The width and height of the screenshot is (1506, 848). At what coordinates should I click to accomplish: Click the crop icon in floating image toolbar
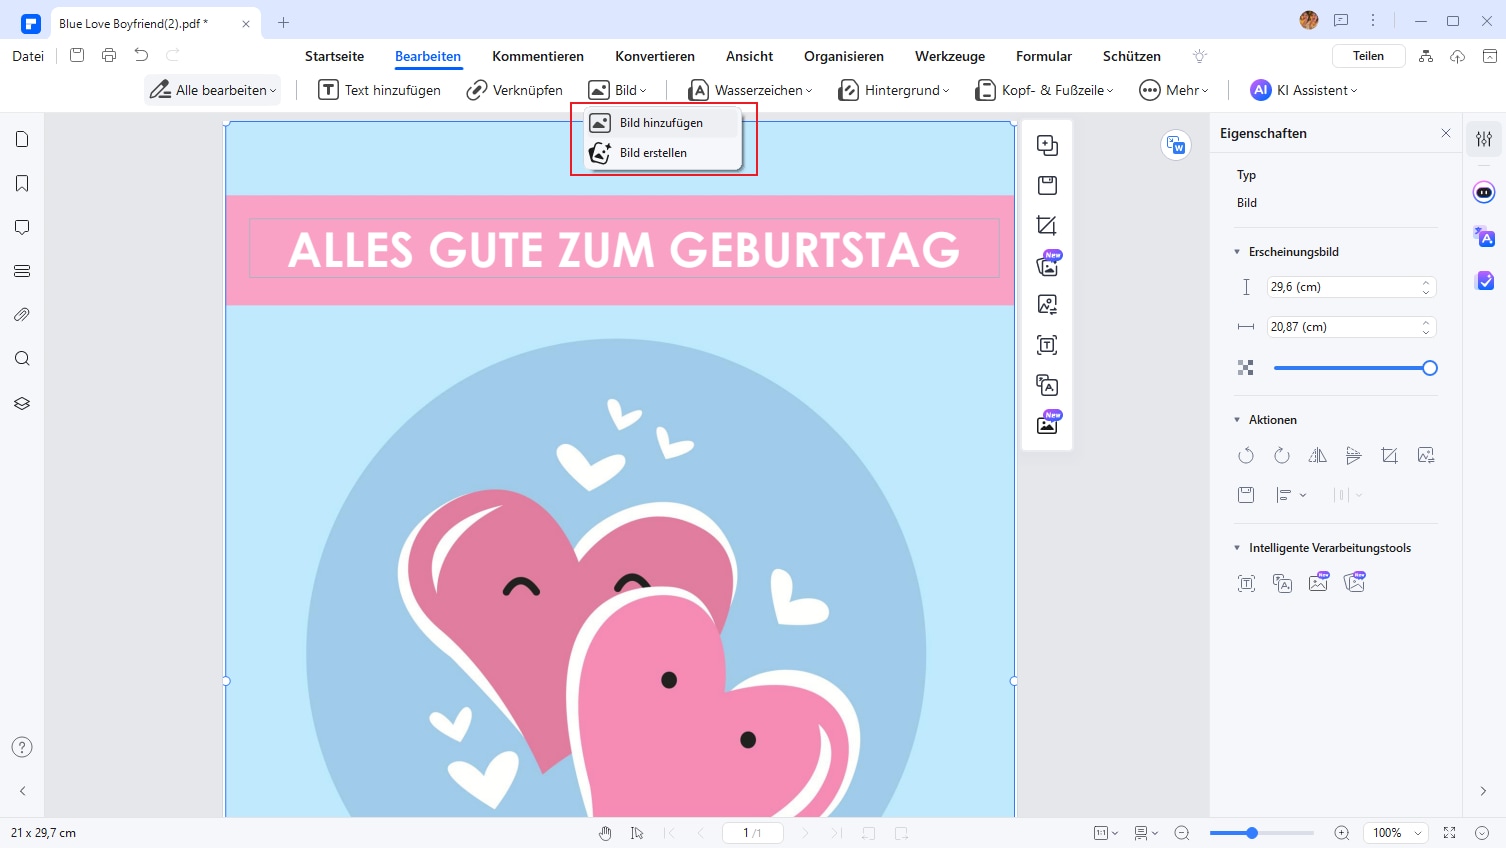coord(1047,225)
